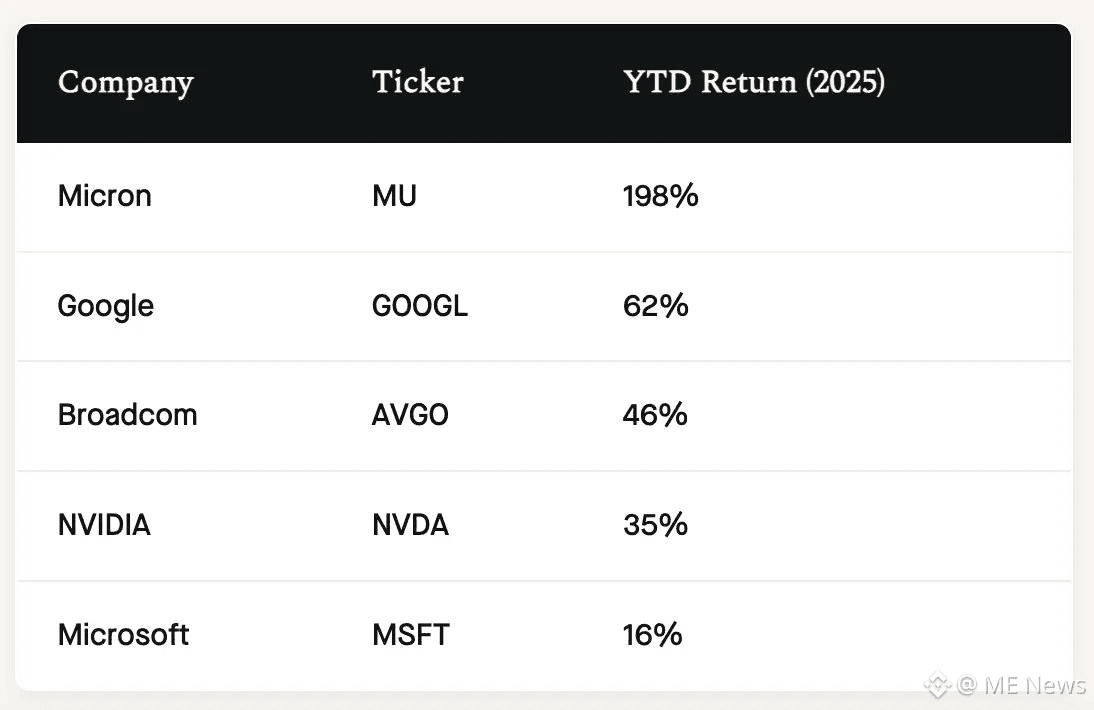Image resolution: width=1094 pixels, height=710 pixels.
Task: Click the NVDA ticker text
Action: click(410, 525)
